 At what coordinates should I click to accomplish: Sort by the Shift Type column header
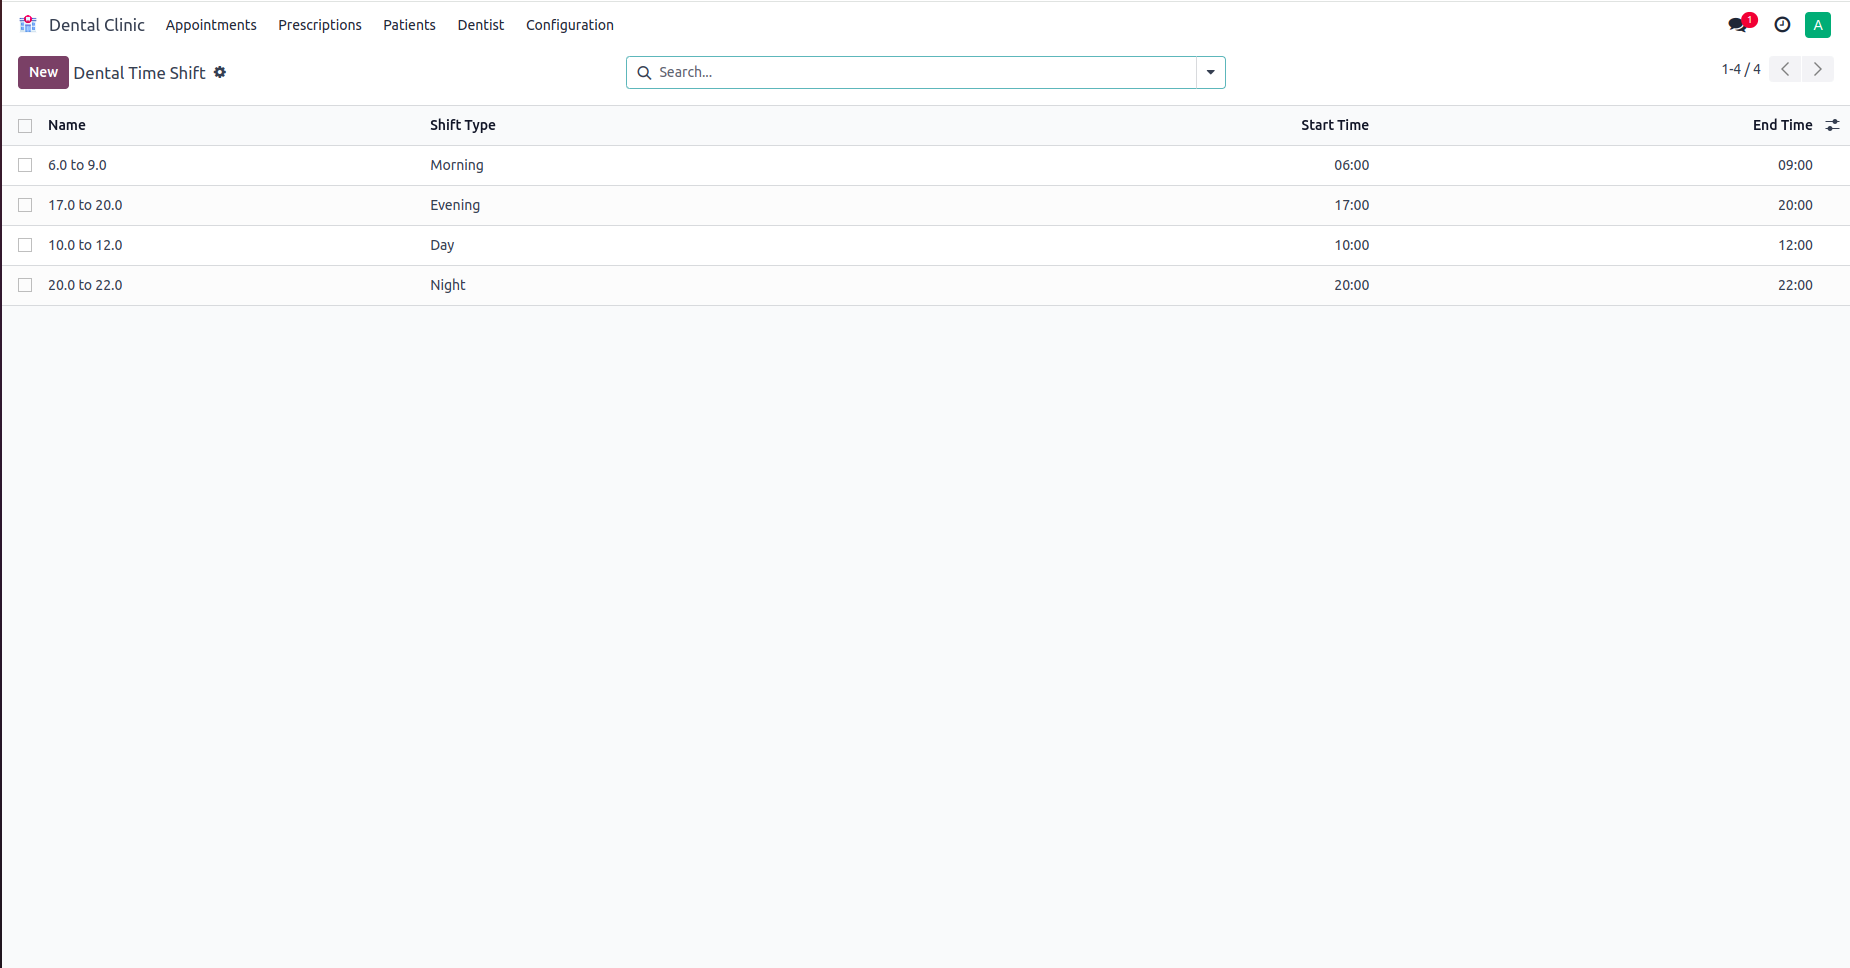pos(463,125)
